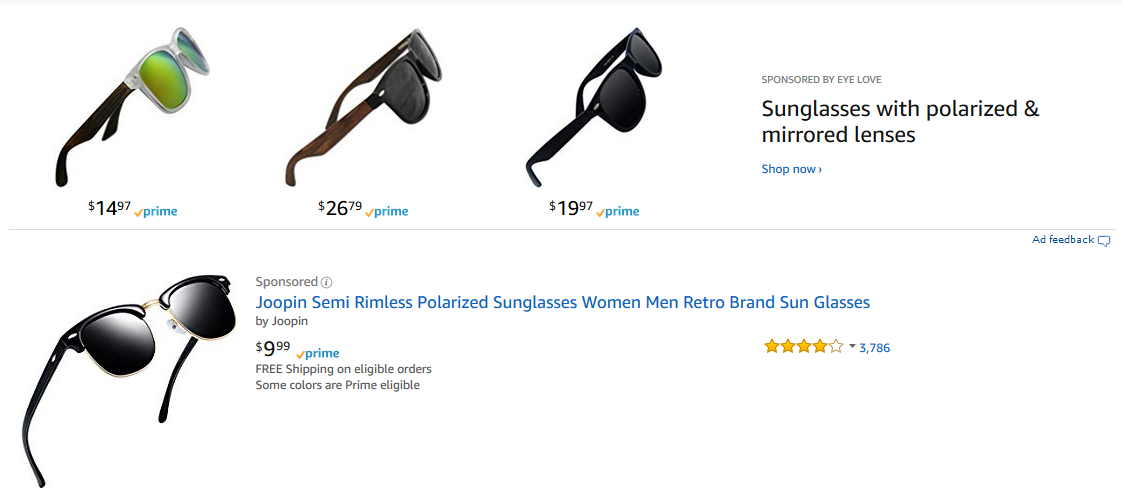View the 3,786 customer reviews
This screenshot has height=488, width=1122.
874,348
